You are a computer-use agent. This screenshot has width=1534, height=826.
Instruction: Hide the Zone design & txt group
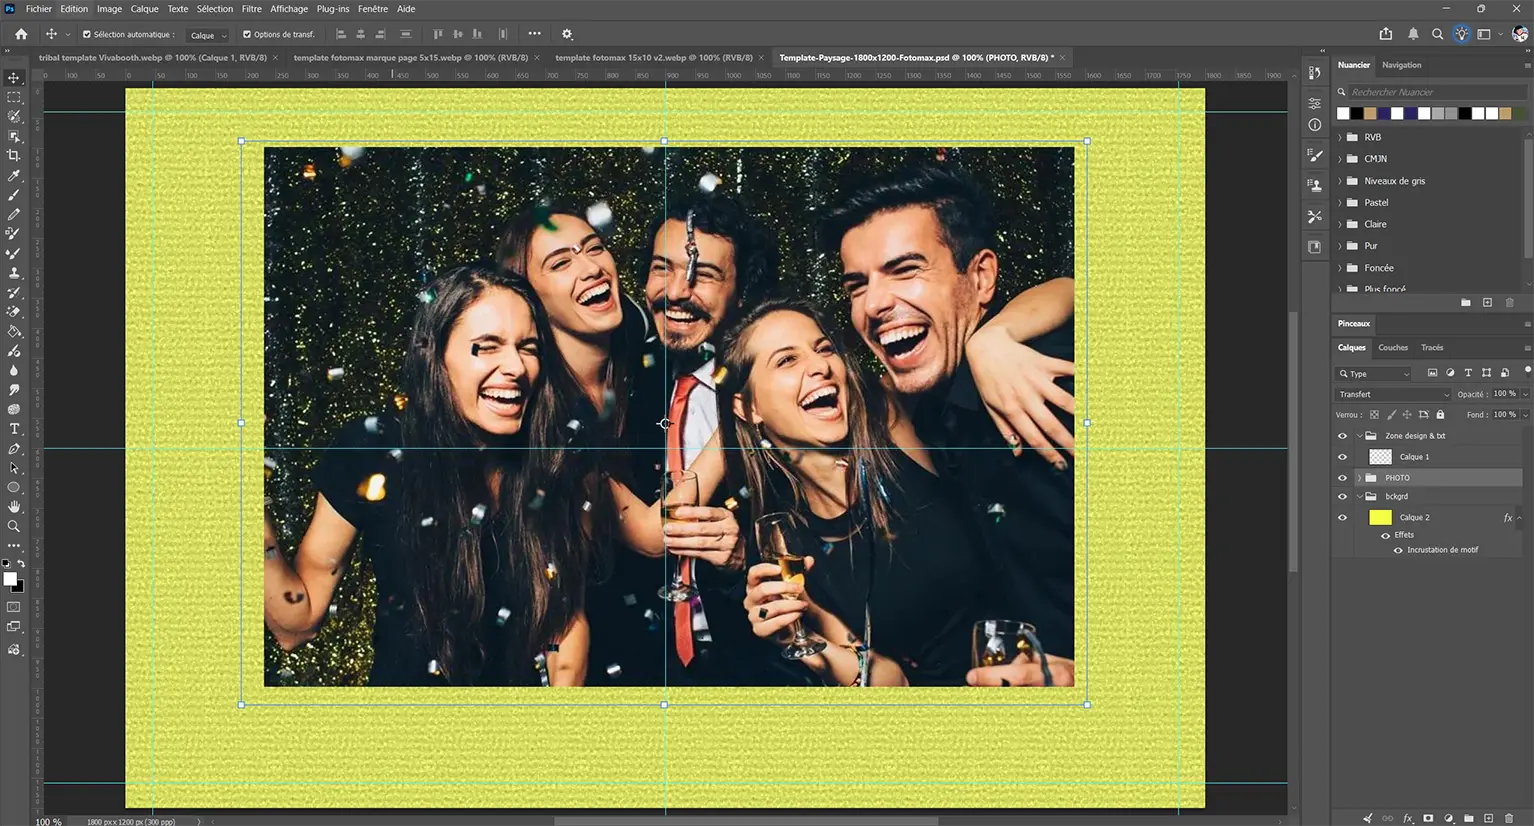(x=1343, y=436)
